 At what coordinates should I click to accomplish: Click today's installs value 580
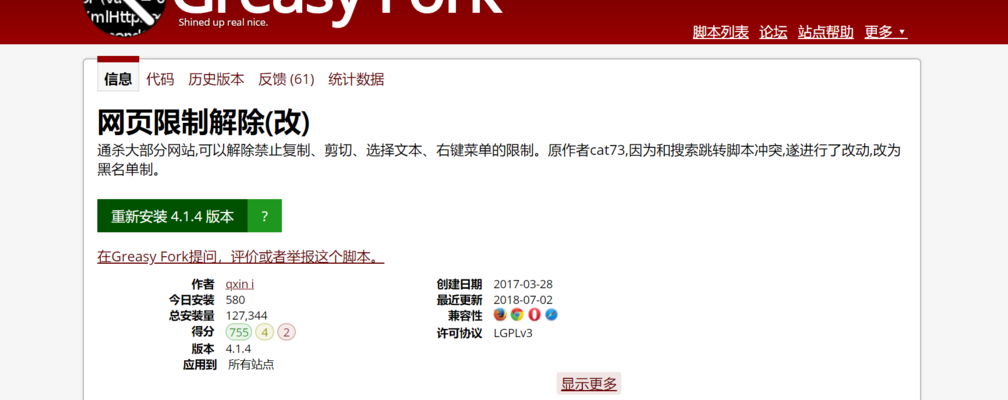(x=235, y=300)
